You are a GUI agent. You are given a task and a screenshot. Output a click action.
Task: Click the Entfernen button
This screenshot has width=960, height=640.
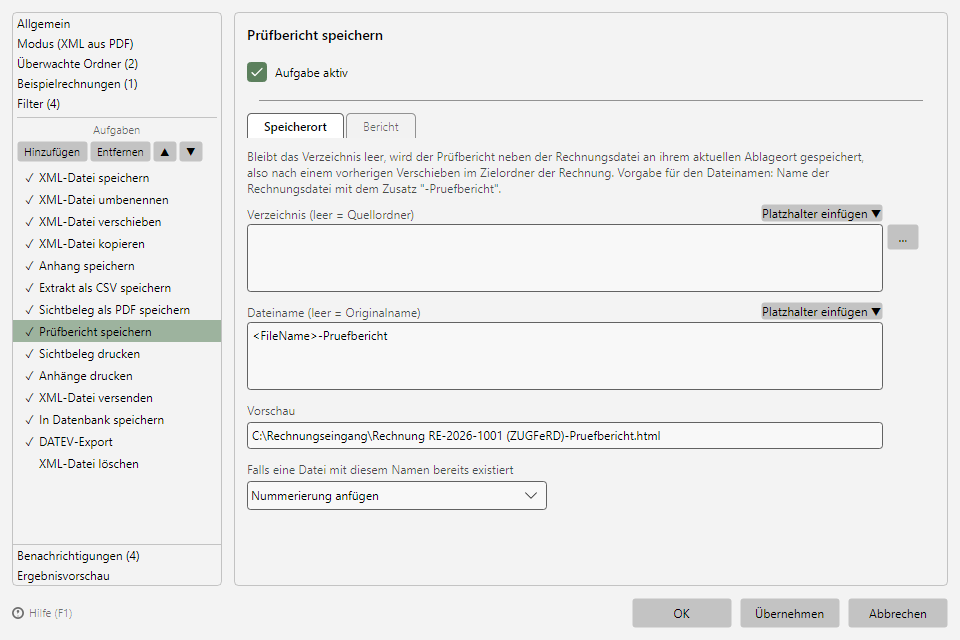120,152
